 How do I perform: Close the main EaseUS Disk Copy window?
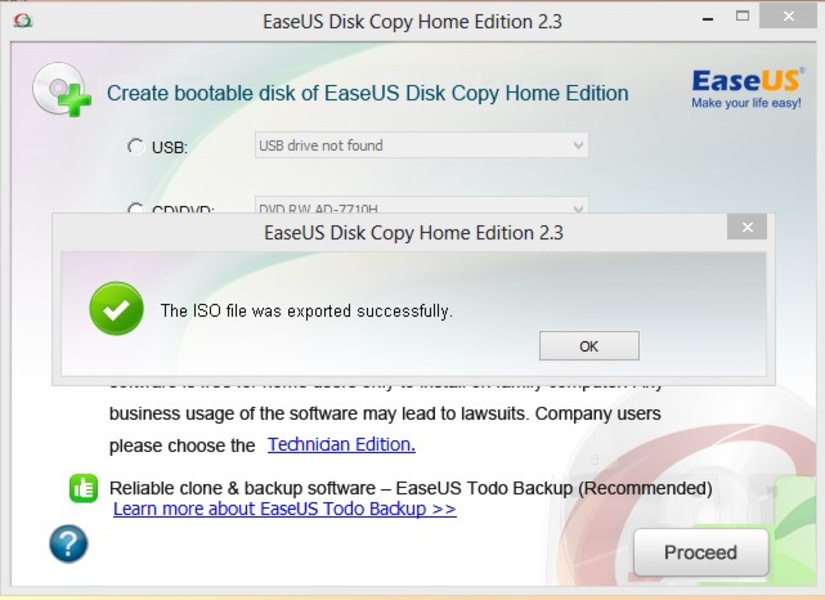pyautogui.click(x=788, y=17)
